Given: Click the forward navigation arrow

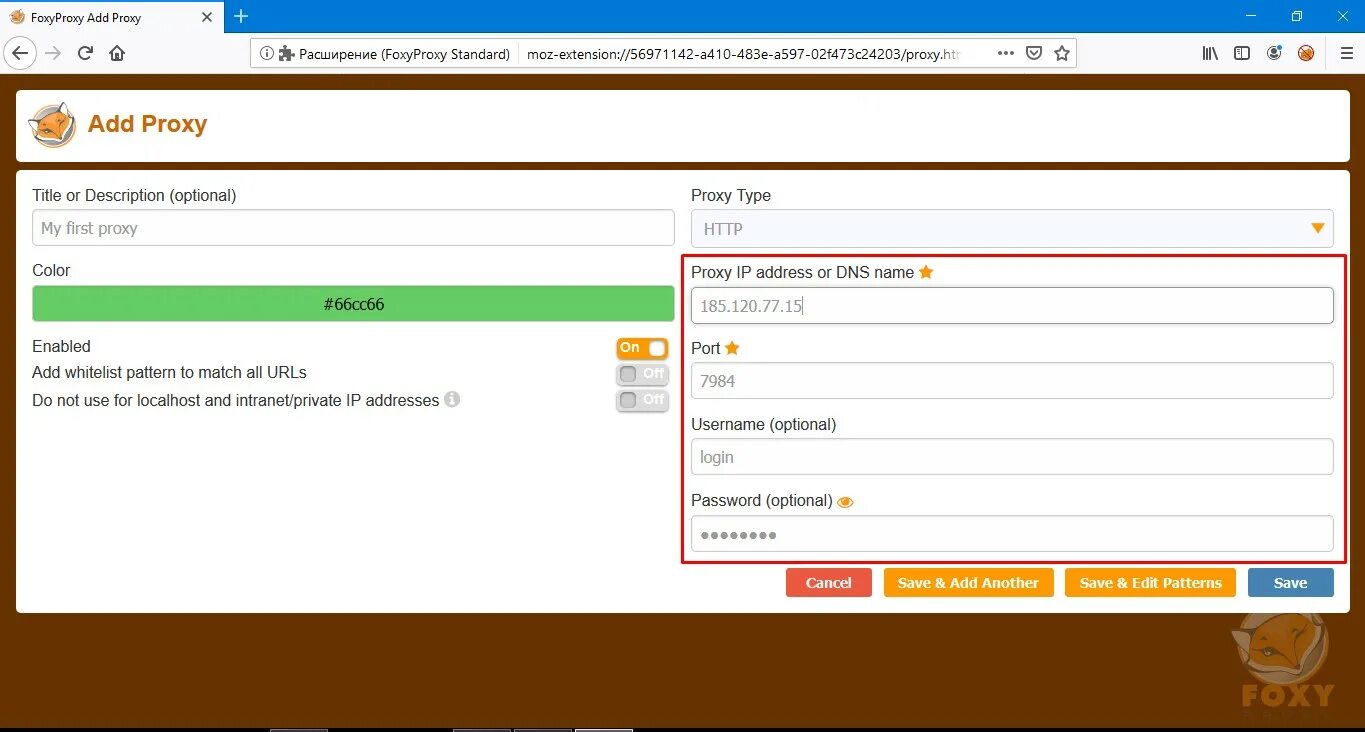Looking at the screenshot, I should coord(54,53).
